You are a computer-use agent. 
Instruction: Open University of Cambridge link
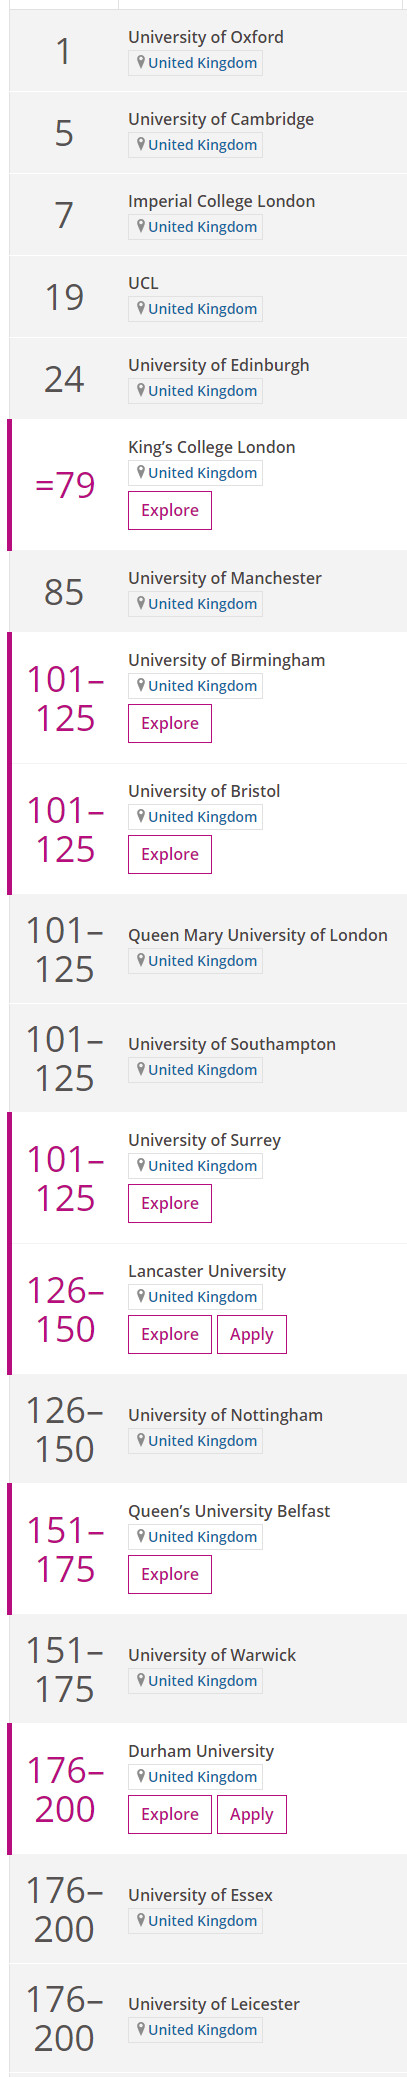[221, 119]
